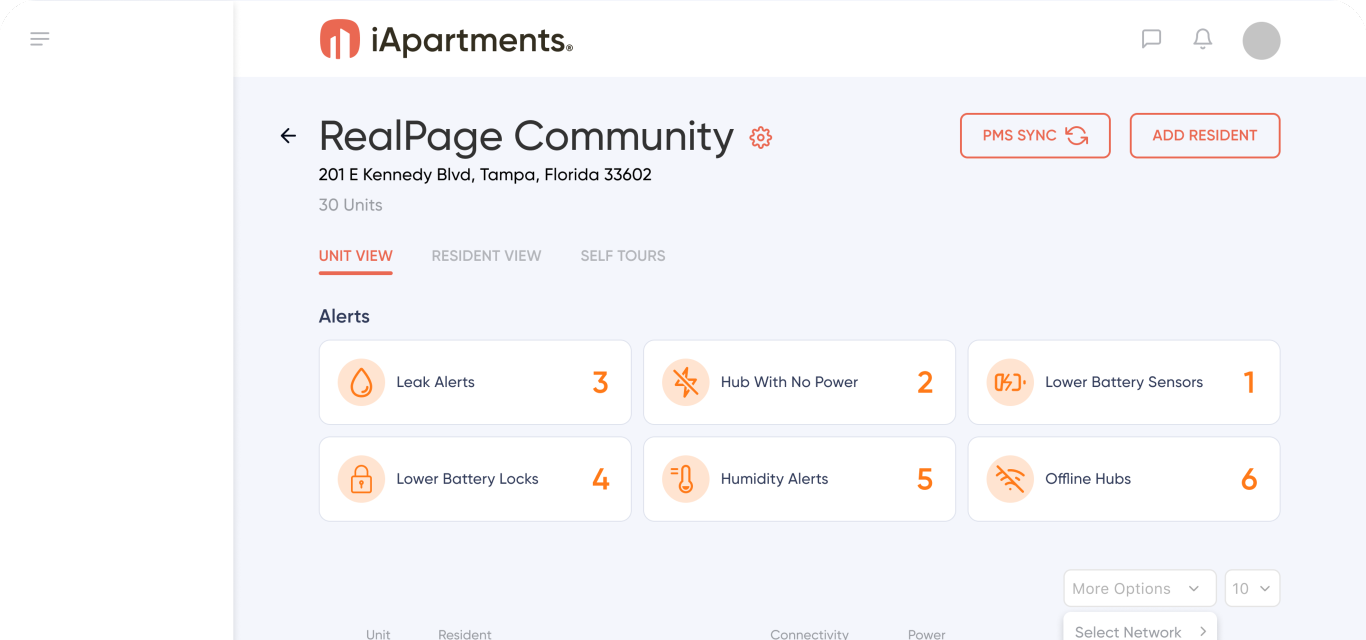1366x640 pixels.
Task: Go back using the left arrow
Action: (x=288, y=136)
